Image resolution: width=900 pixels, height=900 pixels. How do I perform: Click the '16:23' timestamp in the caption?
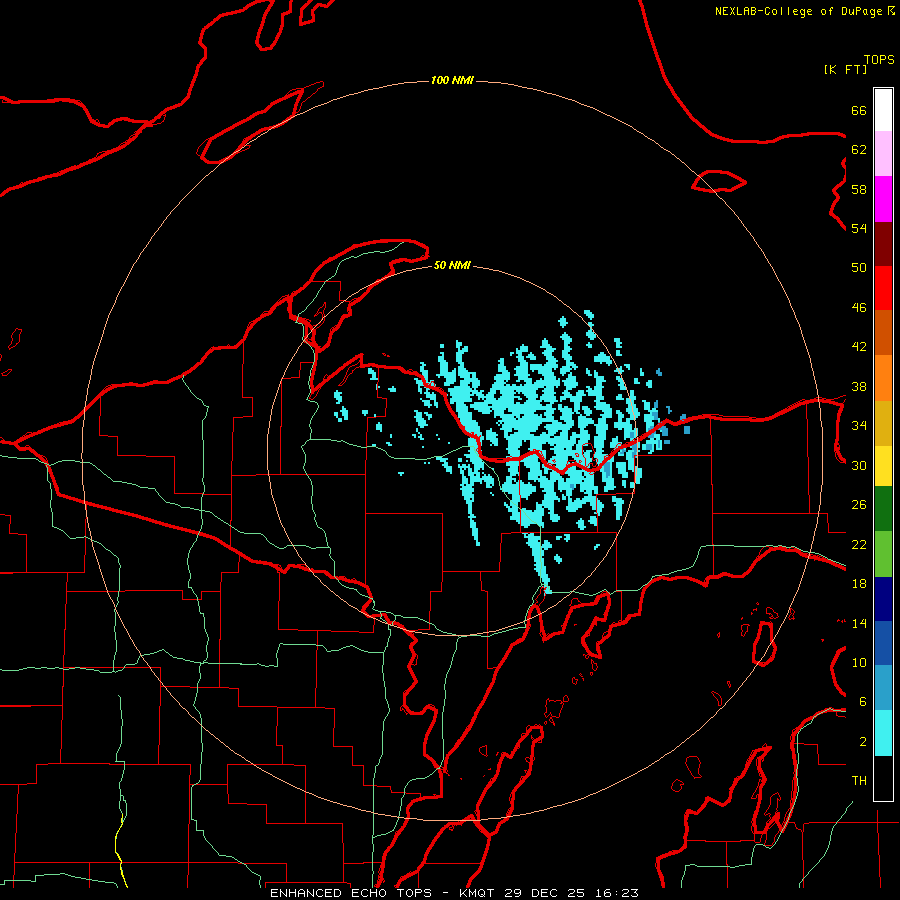(x=615, y=893)
